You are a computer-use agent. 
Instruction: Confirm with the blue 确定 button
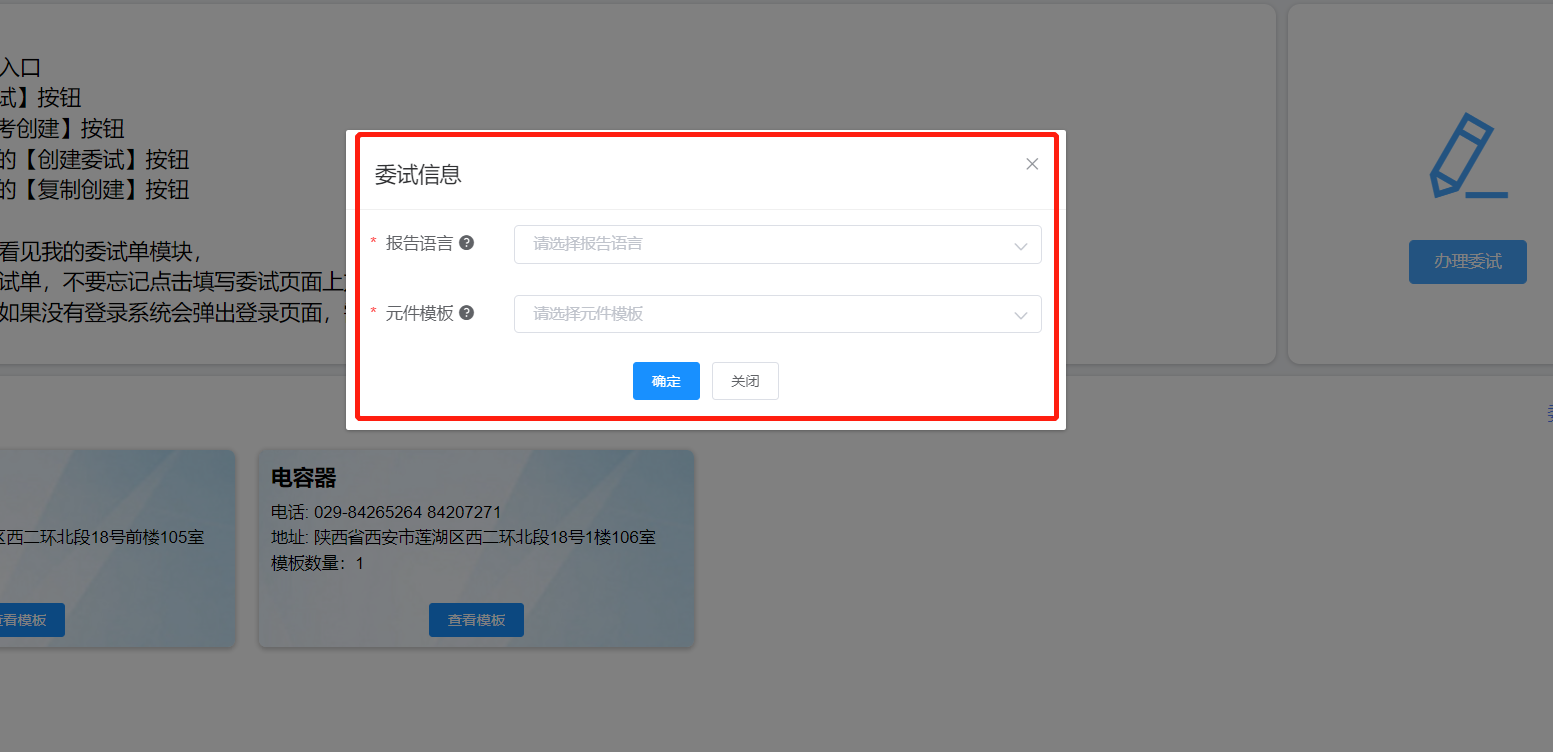(666, 381)
